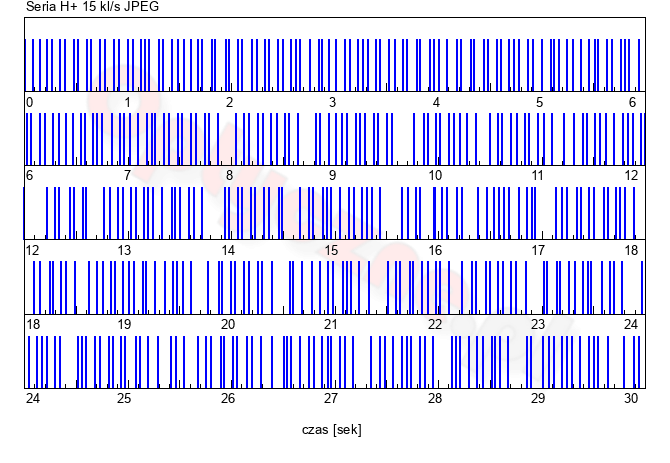Click the 16 second tick label
Screen dimensions: 670x463
tap(435, 250)
